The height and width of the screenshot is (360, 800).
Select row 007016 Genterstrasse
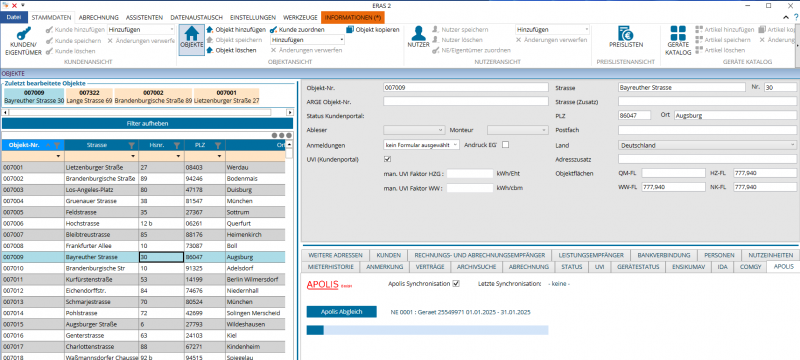click(143, 336)
